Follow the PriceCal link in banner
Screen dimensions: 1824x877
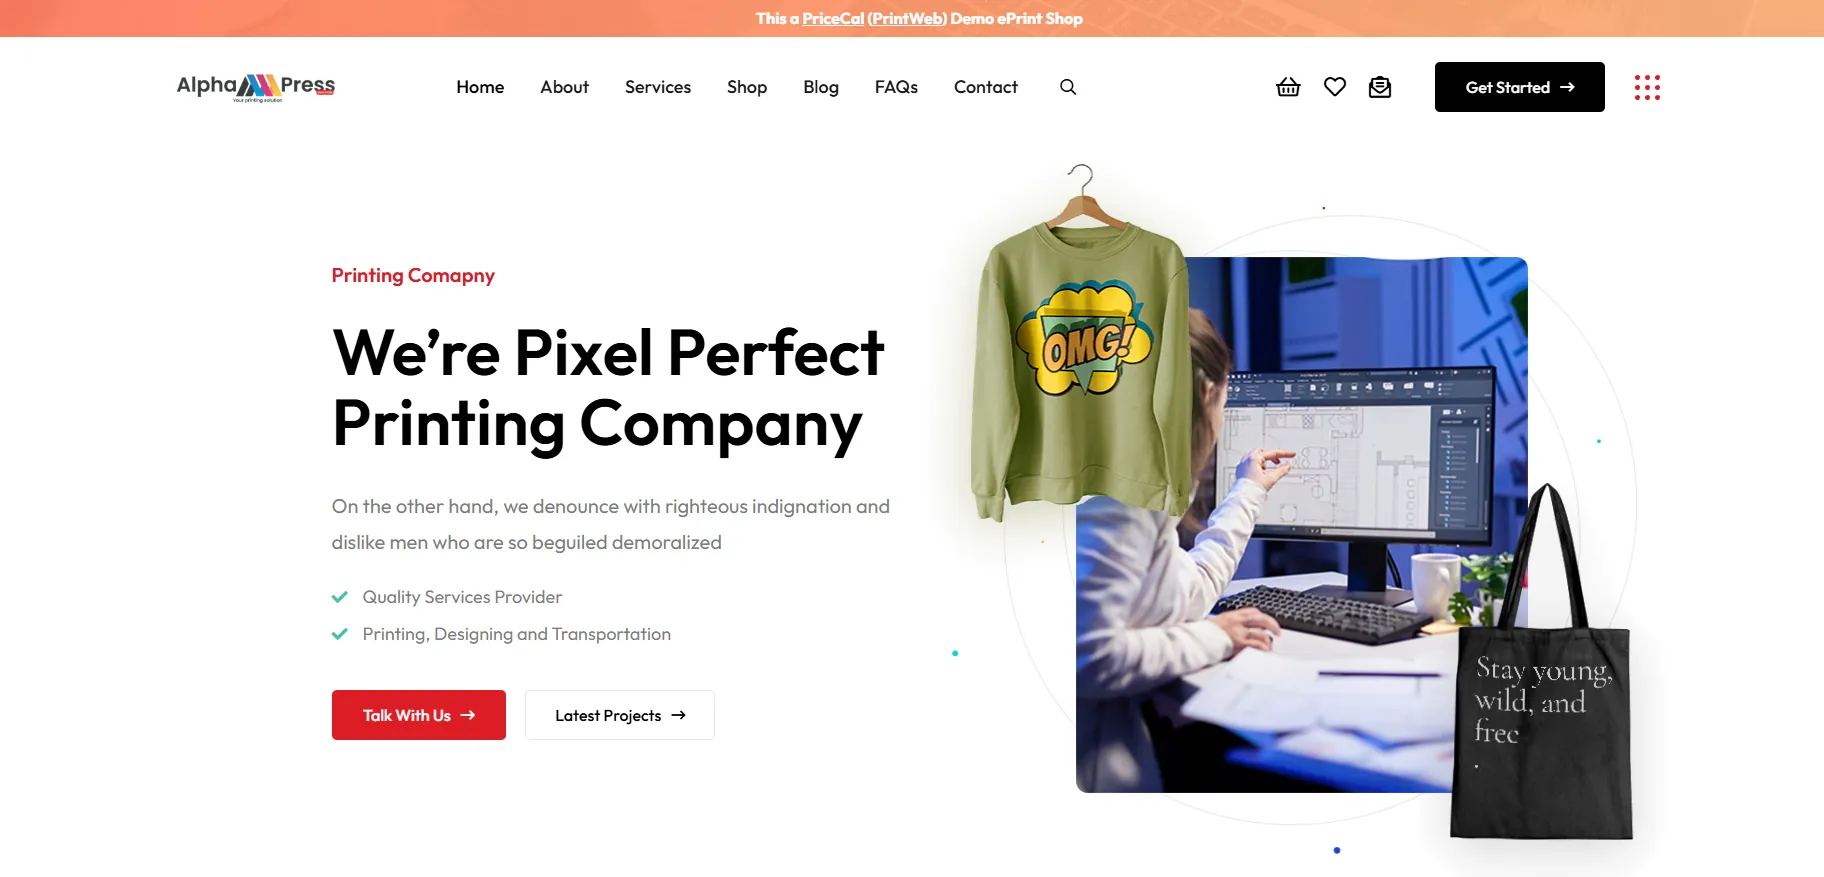point(833,18)
